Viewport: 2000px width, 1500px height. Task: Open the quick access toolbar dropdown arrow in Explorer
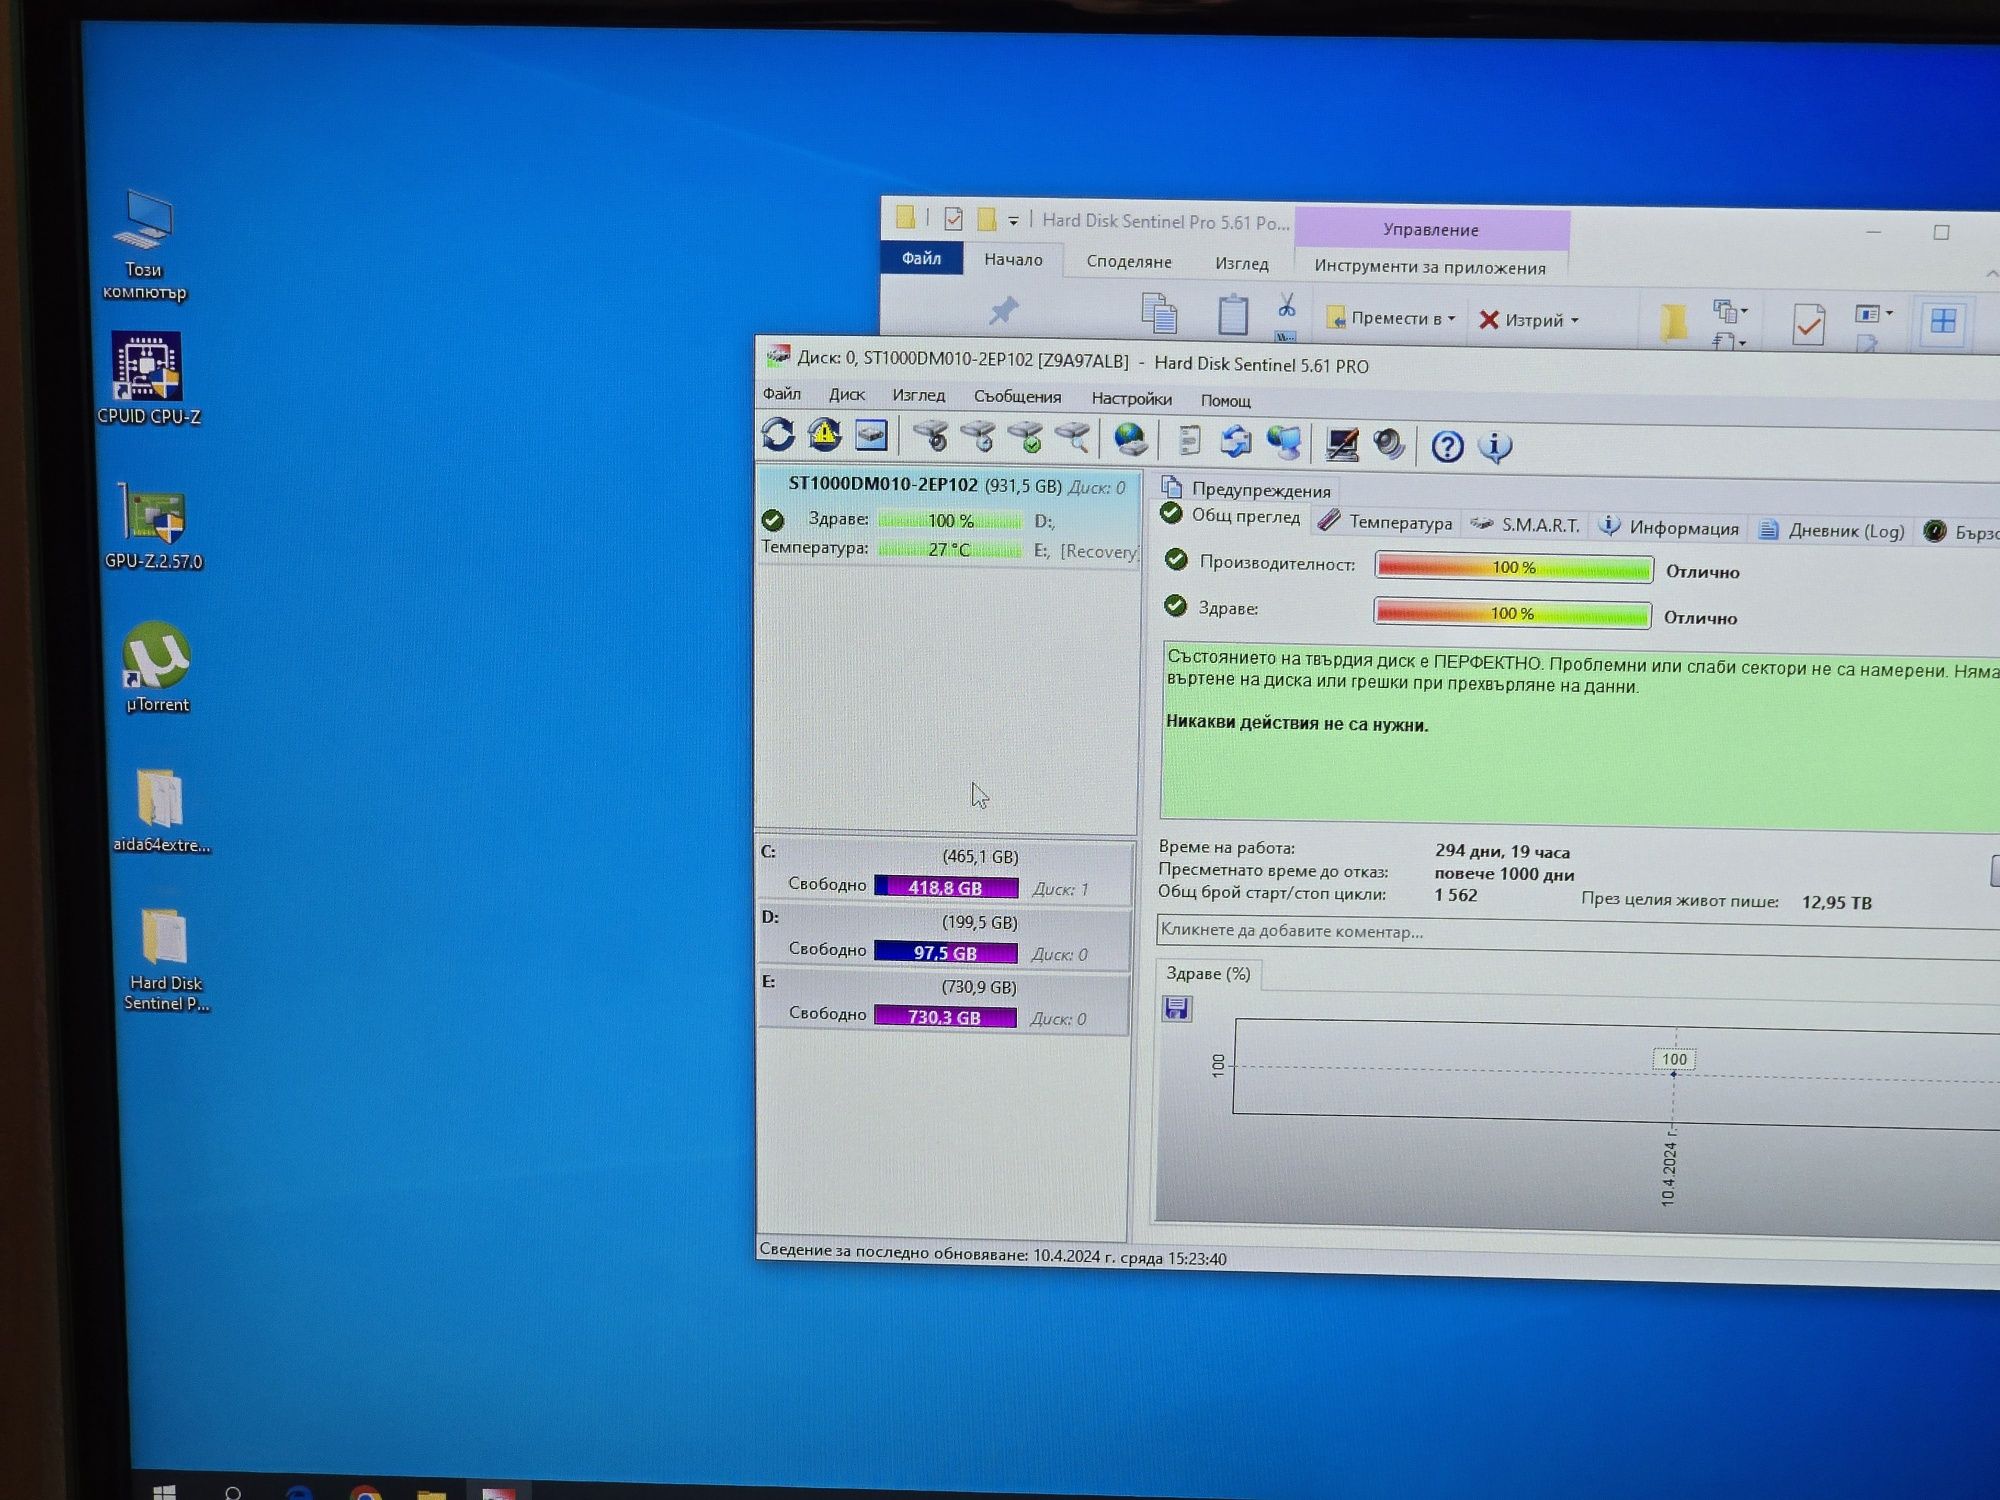(x=1013, y=221)
